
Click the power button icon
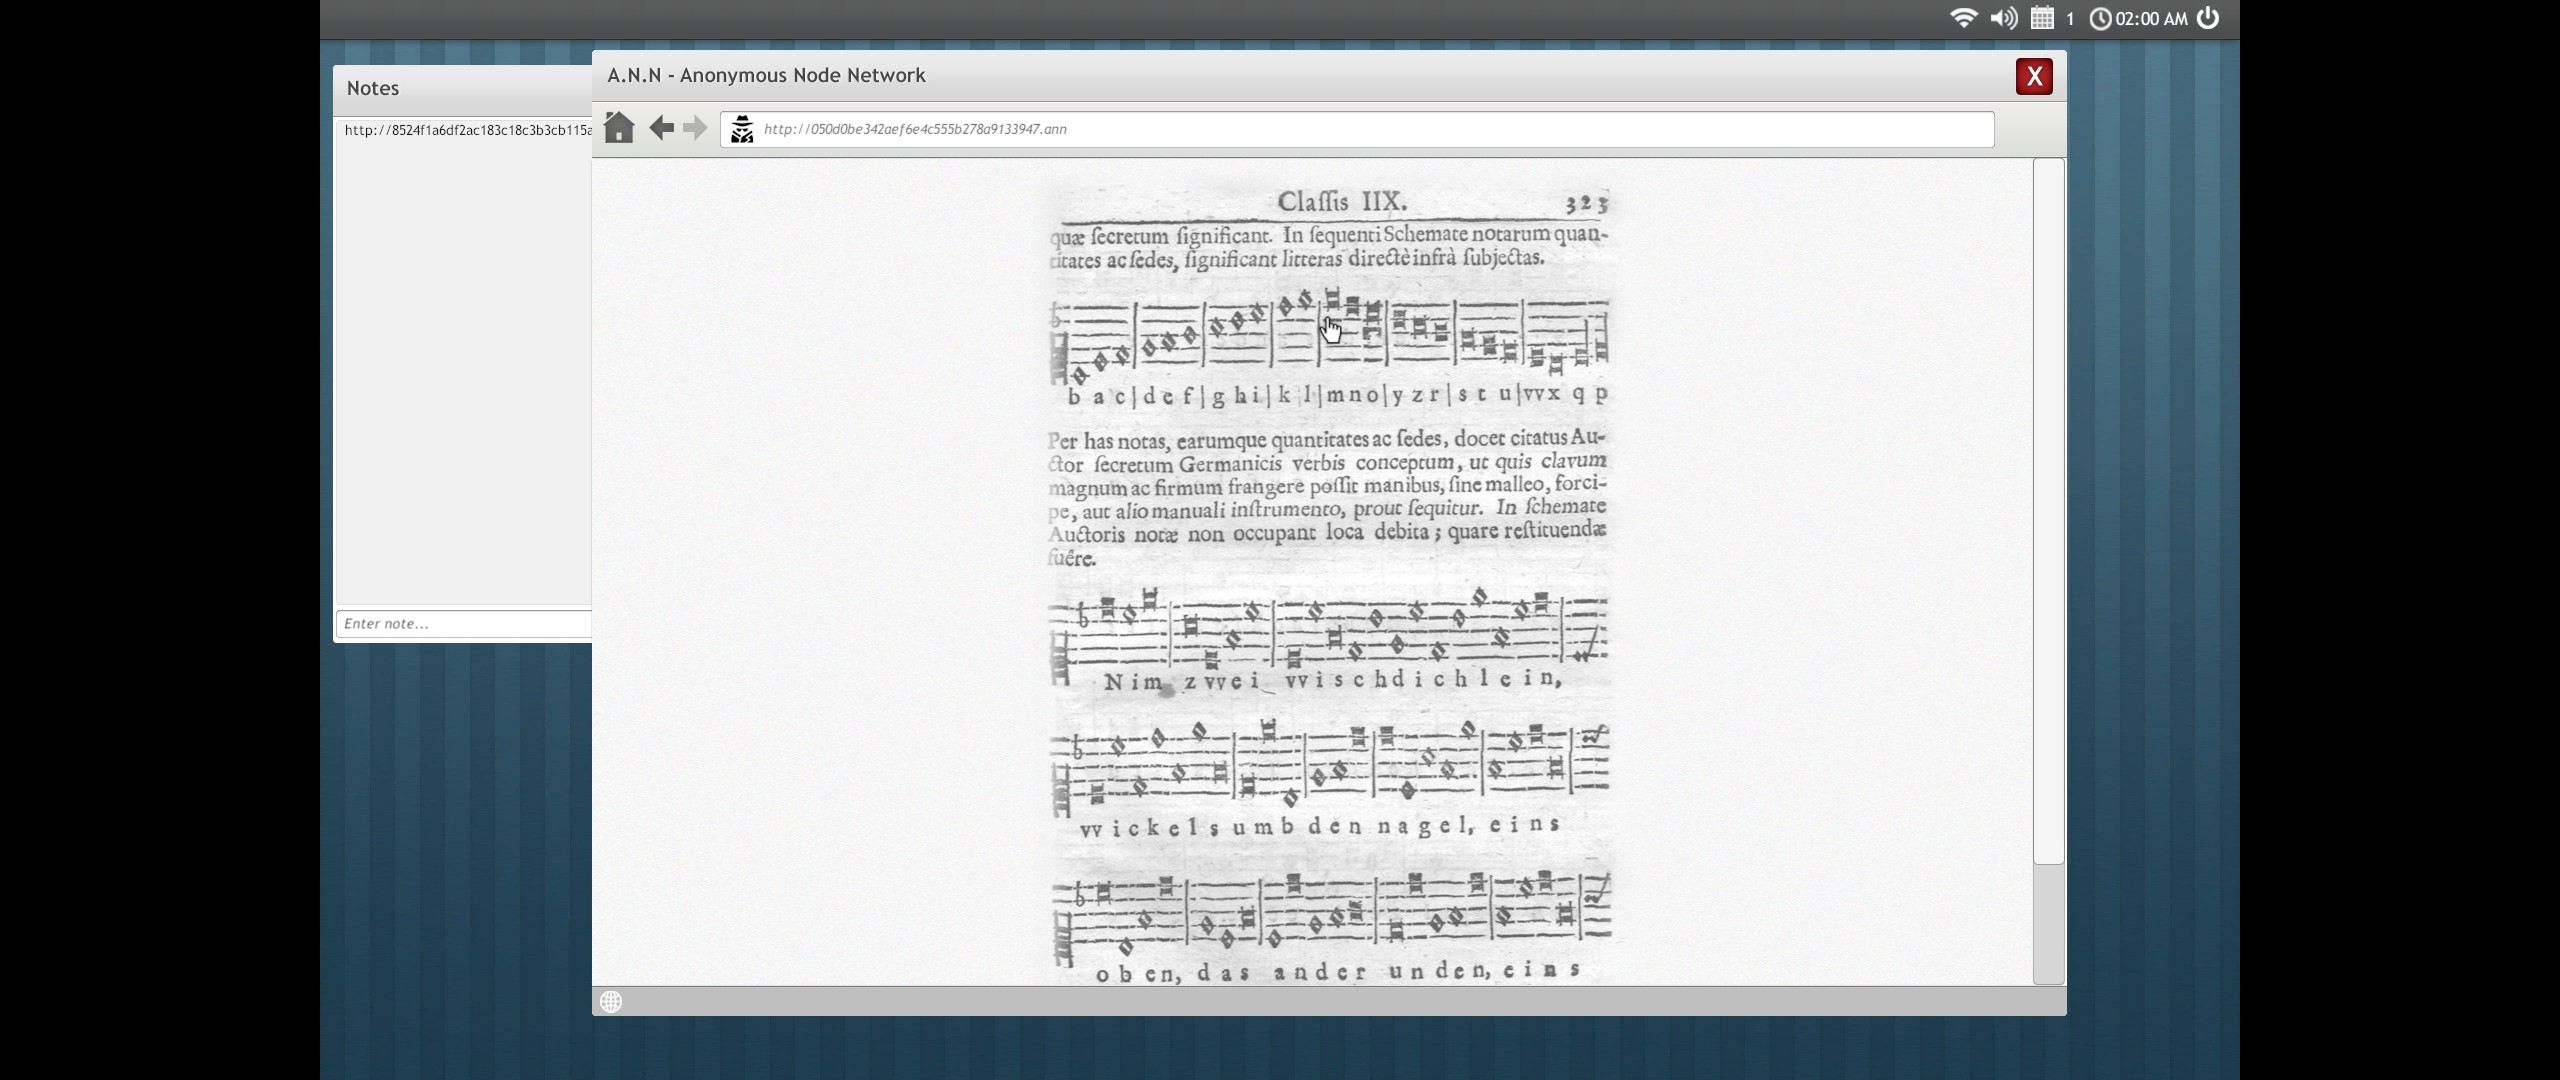click(x=2208, y=18)
